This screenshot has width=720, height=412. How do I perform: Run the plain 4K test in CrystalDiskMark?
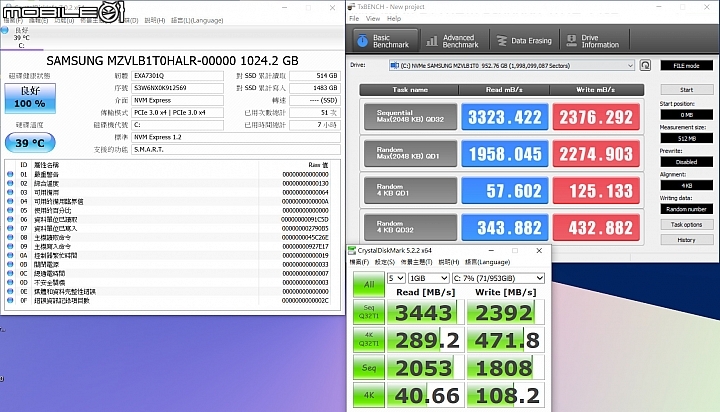coord(369,395)
